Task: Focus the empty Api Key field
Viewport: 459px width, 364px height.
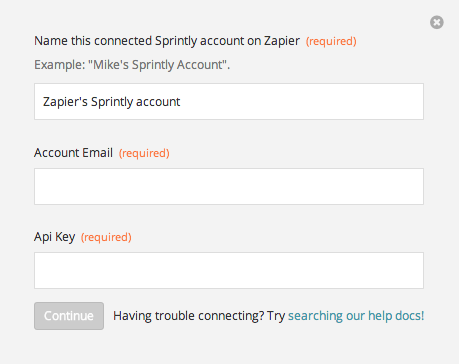Action: [229, 270]
